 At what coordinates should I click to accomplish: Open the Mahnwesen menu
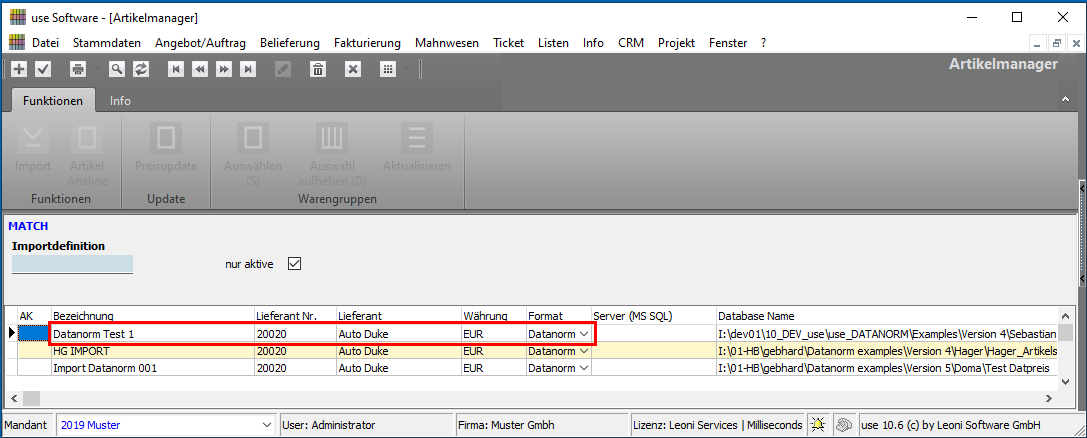tap(447, 43)
